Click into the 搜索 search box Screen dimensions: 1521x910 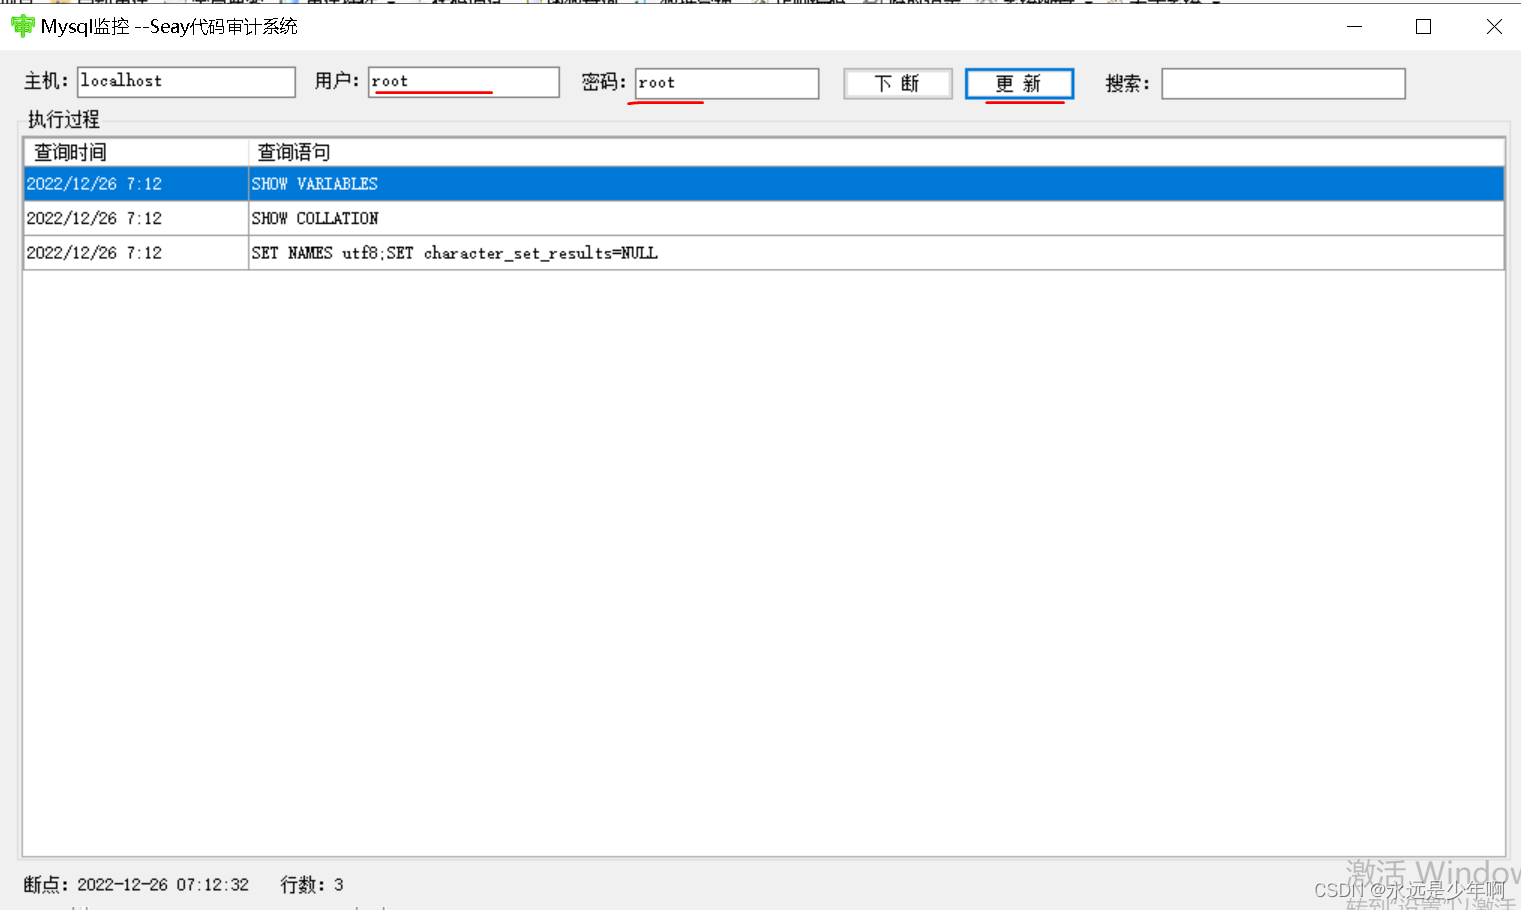1283,84
